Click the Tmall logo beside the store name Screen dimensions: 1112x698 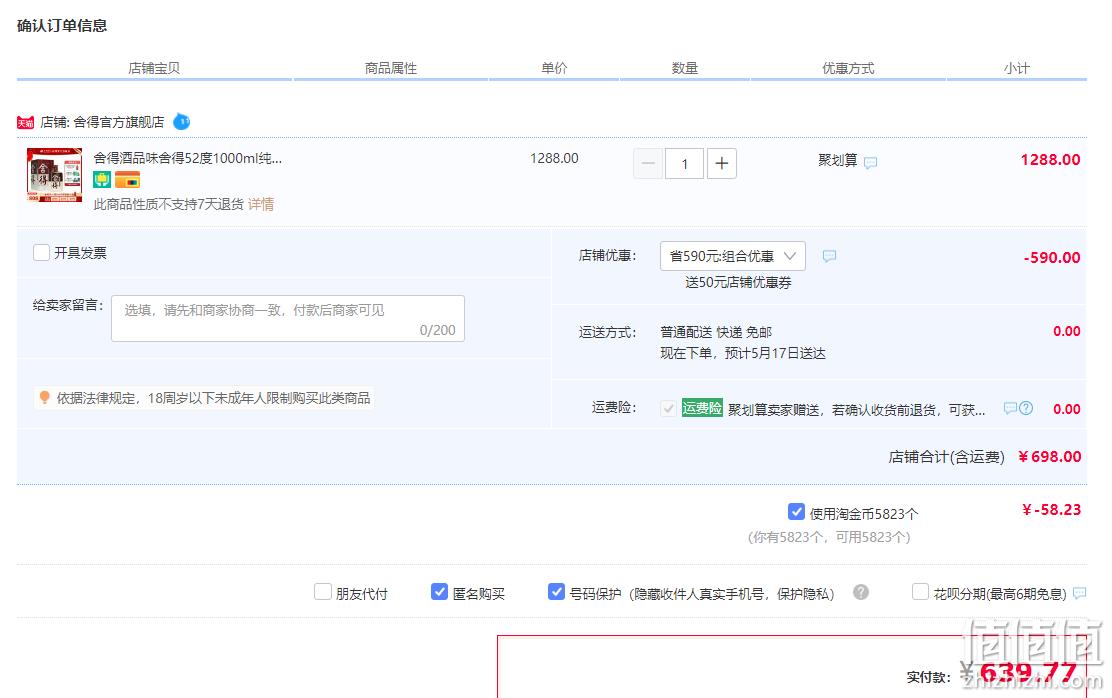click(x=26, y=123)
